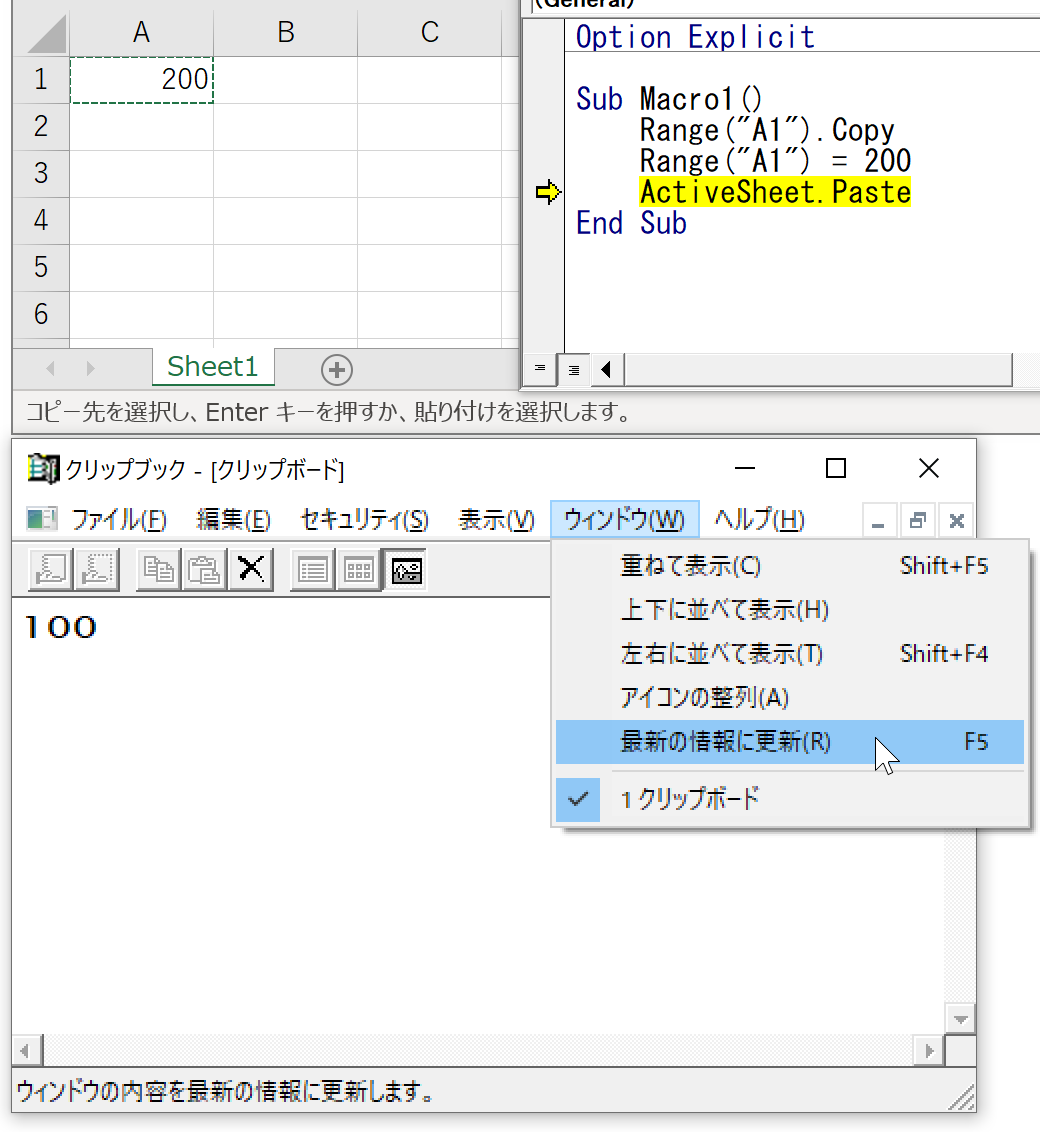Click the Procedure View icon in VBA editor
Image resolution: width=1040 pixels, height=1132 pixels.
[540, 369]
